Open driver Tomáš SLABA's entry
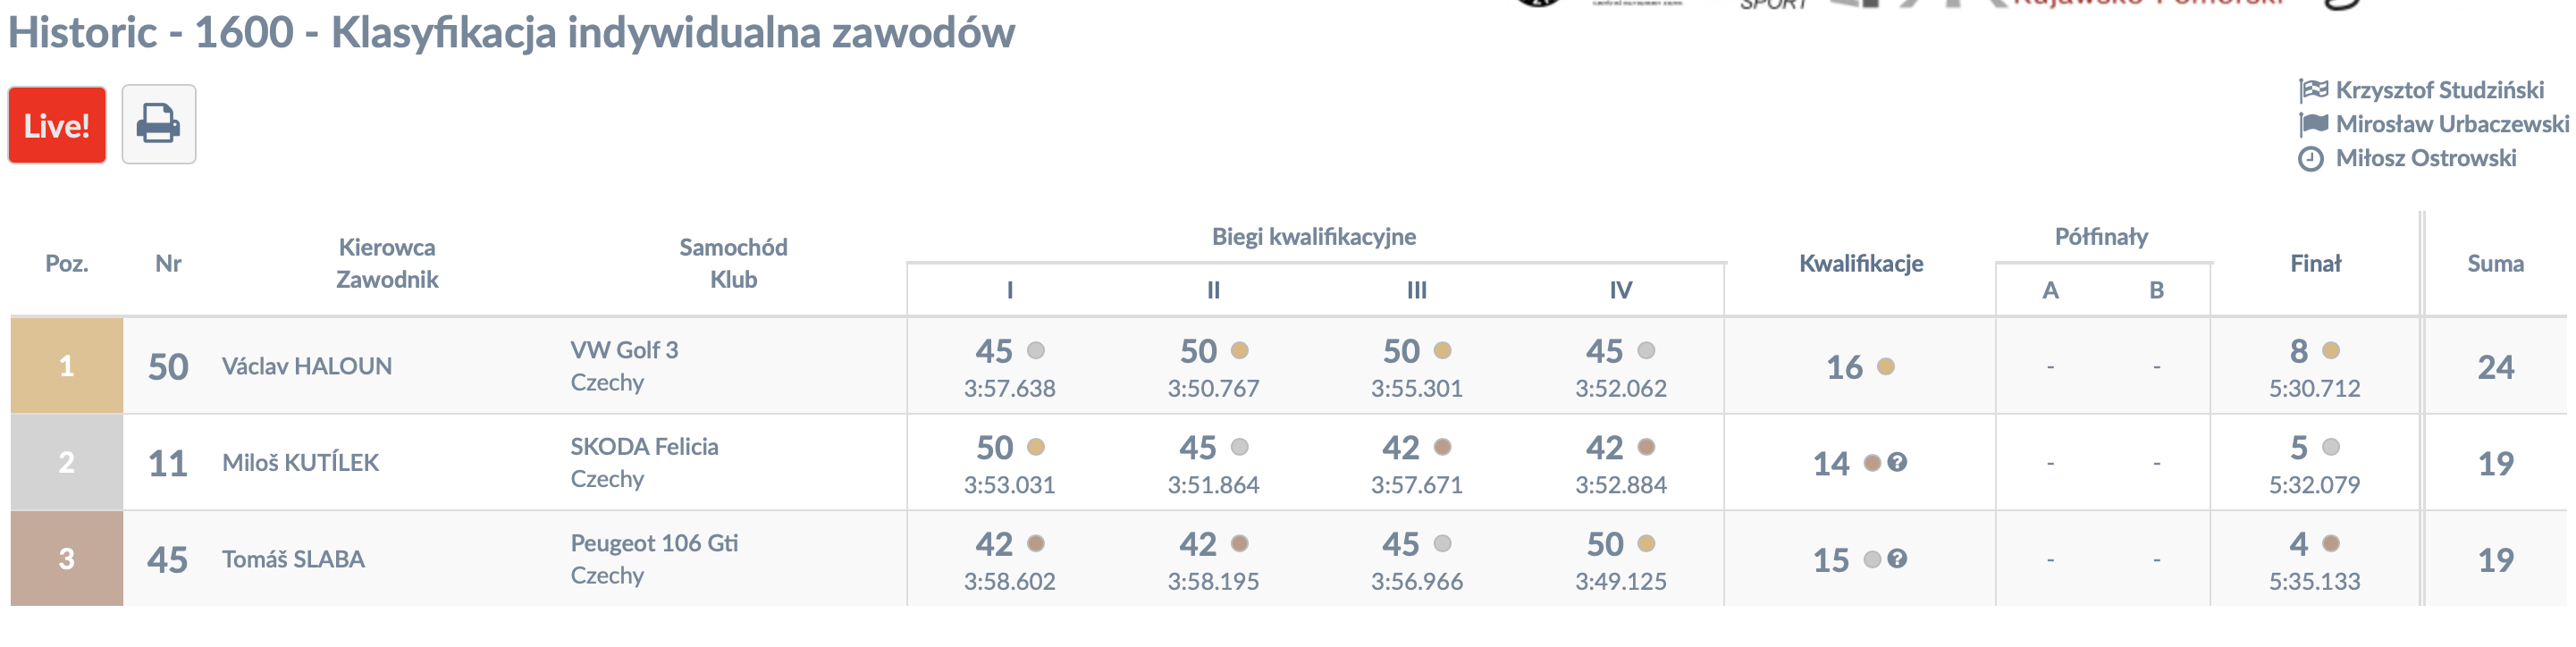The height and width of the screenshot is (647, 2576). pyautogui.click(x=293, y=559)
